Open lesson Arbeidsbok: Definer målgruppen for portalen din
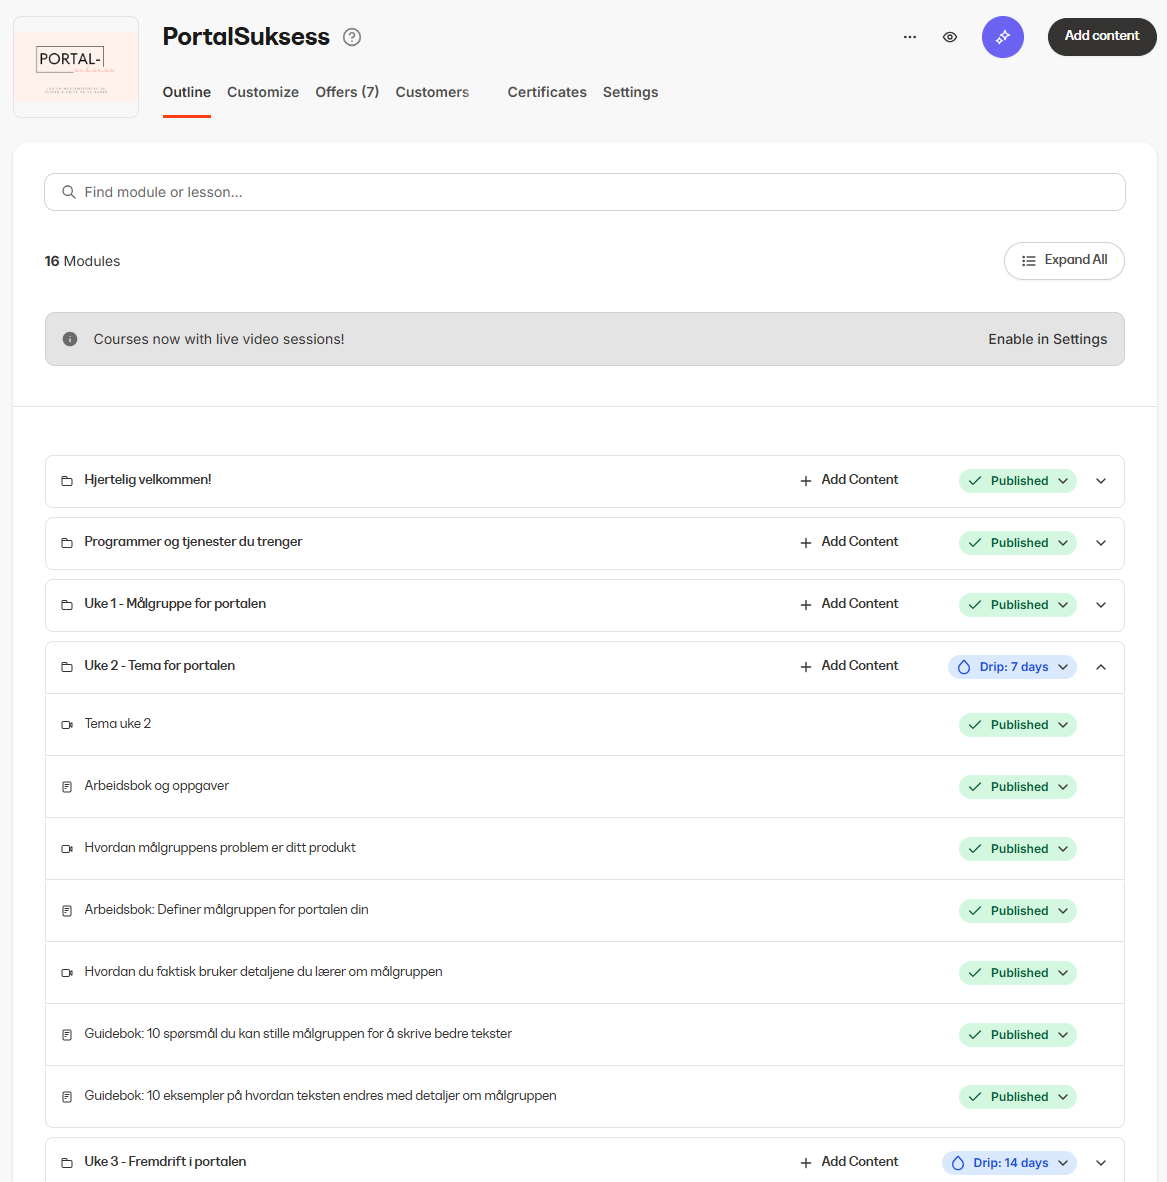This screenshot has height=1182, width=1167. [x=226, y=909]
